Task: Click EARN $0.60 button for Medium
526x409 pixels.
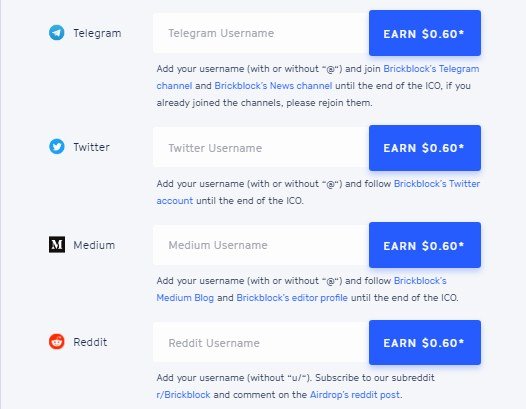Action: tap(425, 245)
